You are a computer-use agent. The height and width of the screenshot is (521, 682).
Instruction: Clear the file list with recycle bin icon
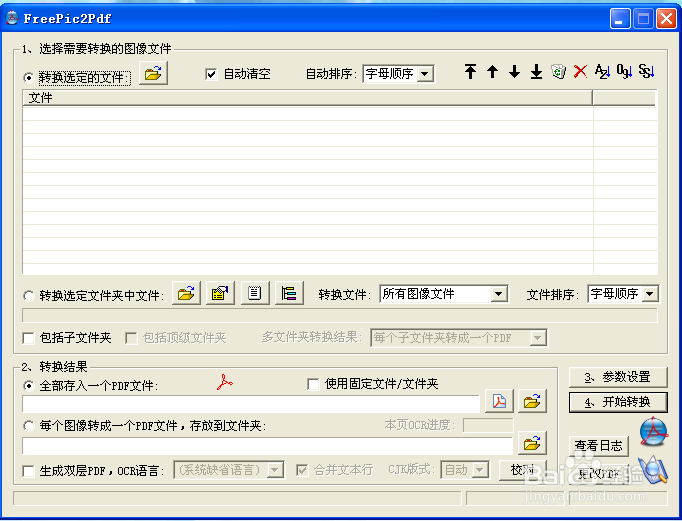(558, 71)
